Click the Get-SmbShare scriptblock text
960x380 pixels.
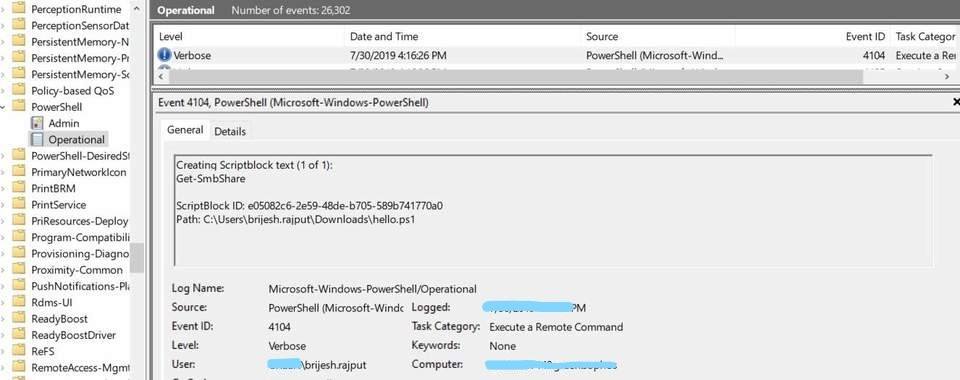coord(211,179)
